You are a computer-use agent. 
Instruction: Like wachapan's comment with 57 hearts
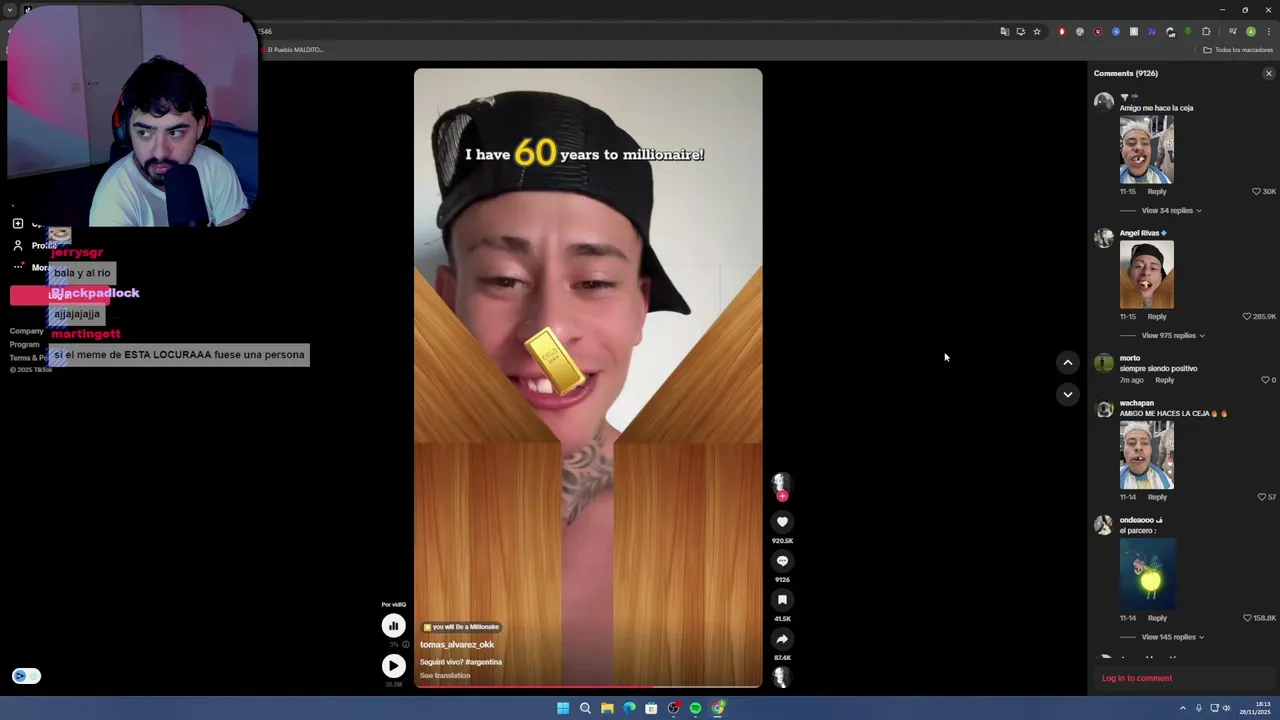tap(1261, 497)
